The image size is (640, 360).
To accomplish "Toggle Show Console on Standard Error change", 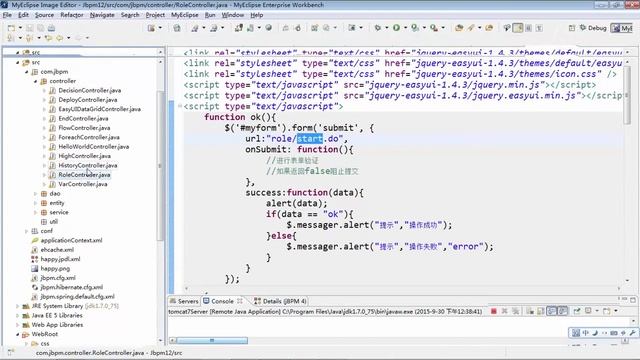I will coord(562,311).
